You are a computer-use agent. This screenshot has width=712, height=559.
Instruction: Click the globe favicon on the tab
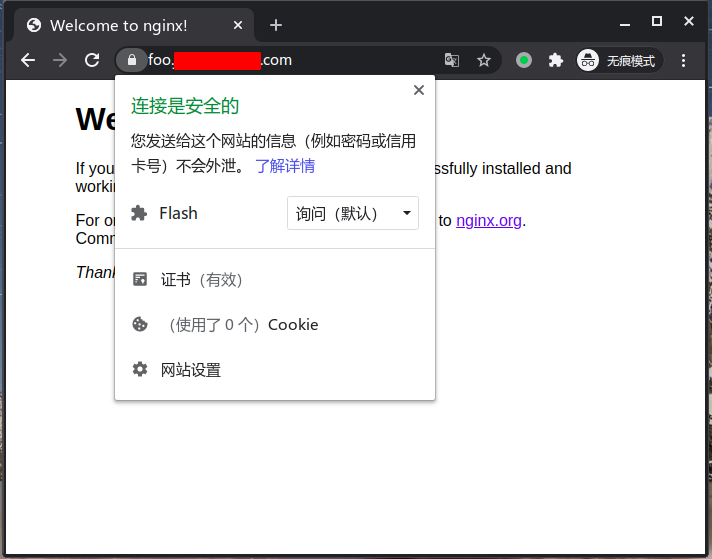coord(34,25)
